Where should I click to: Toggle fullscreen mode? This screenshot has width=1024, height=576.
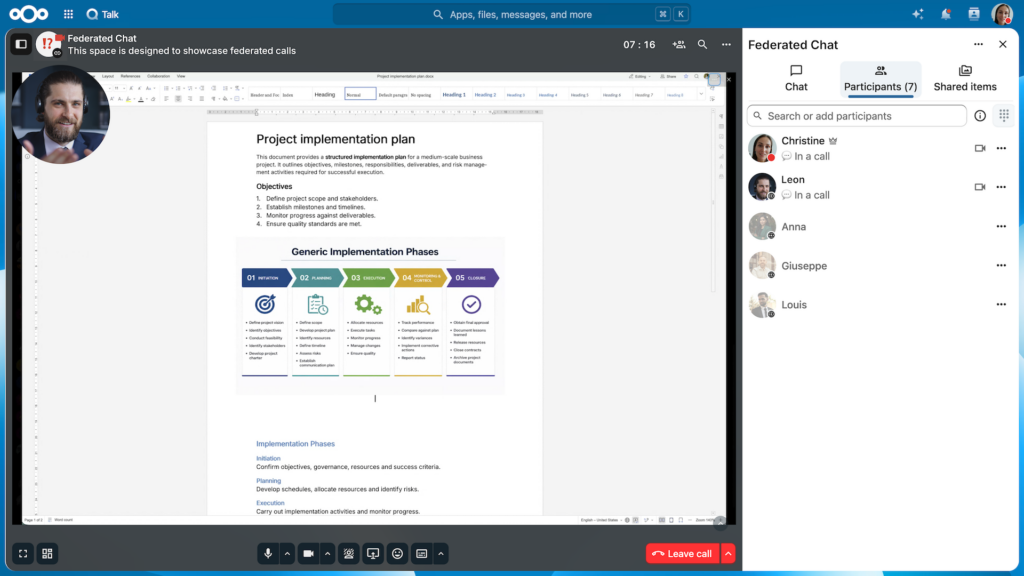tap(23, 554)
